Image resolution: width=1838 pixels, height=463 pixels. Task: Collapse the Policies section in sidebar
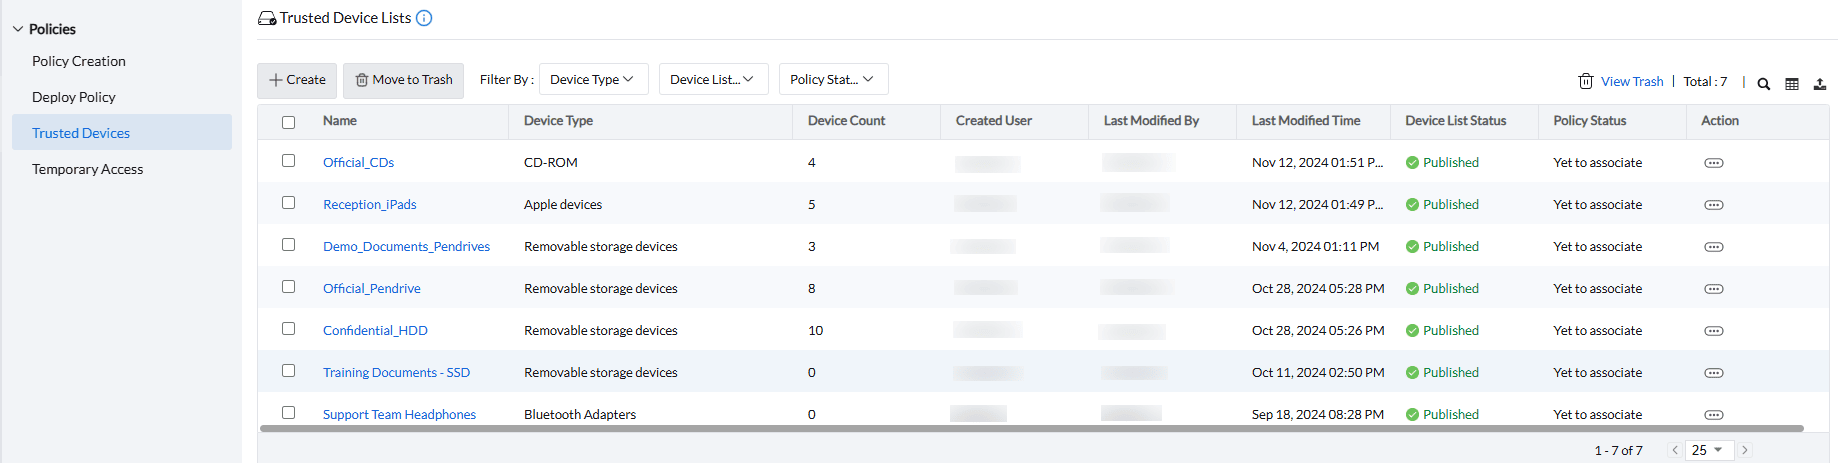[18, 30]
